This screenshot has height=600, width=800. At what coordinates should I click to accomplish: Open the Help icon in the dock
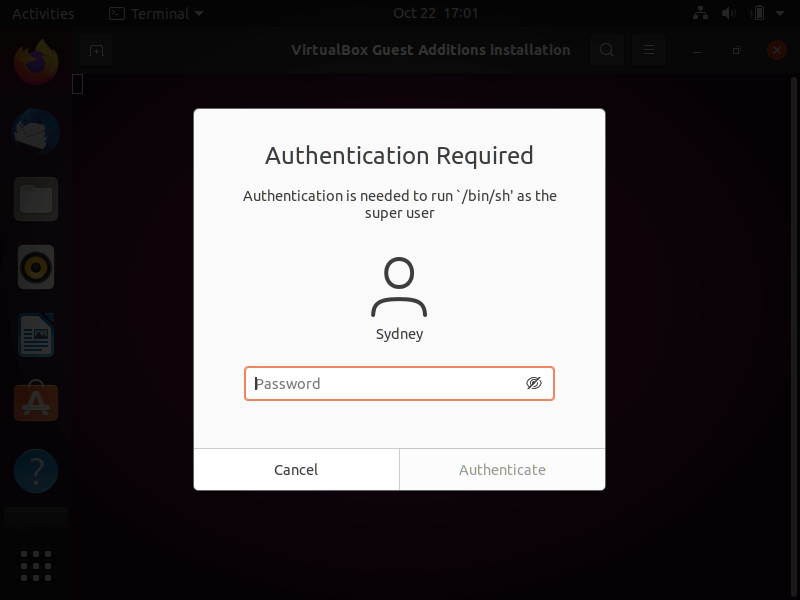[x=35, y=470]
